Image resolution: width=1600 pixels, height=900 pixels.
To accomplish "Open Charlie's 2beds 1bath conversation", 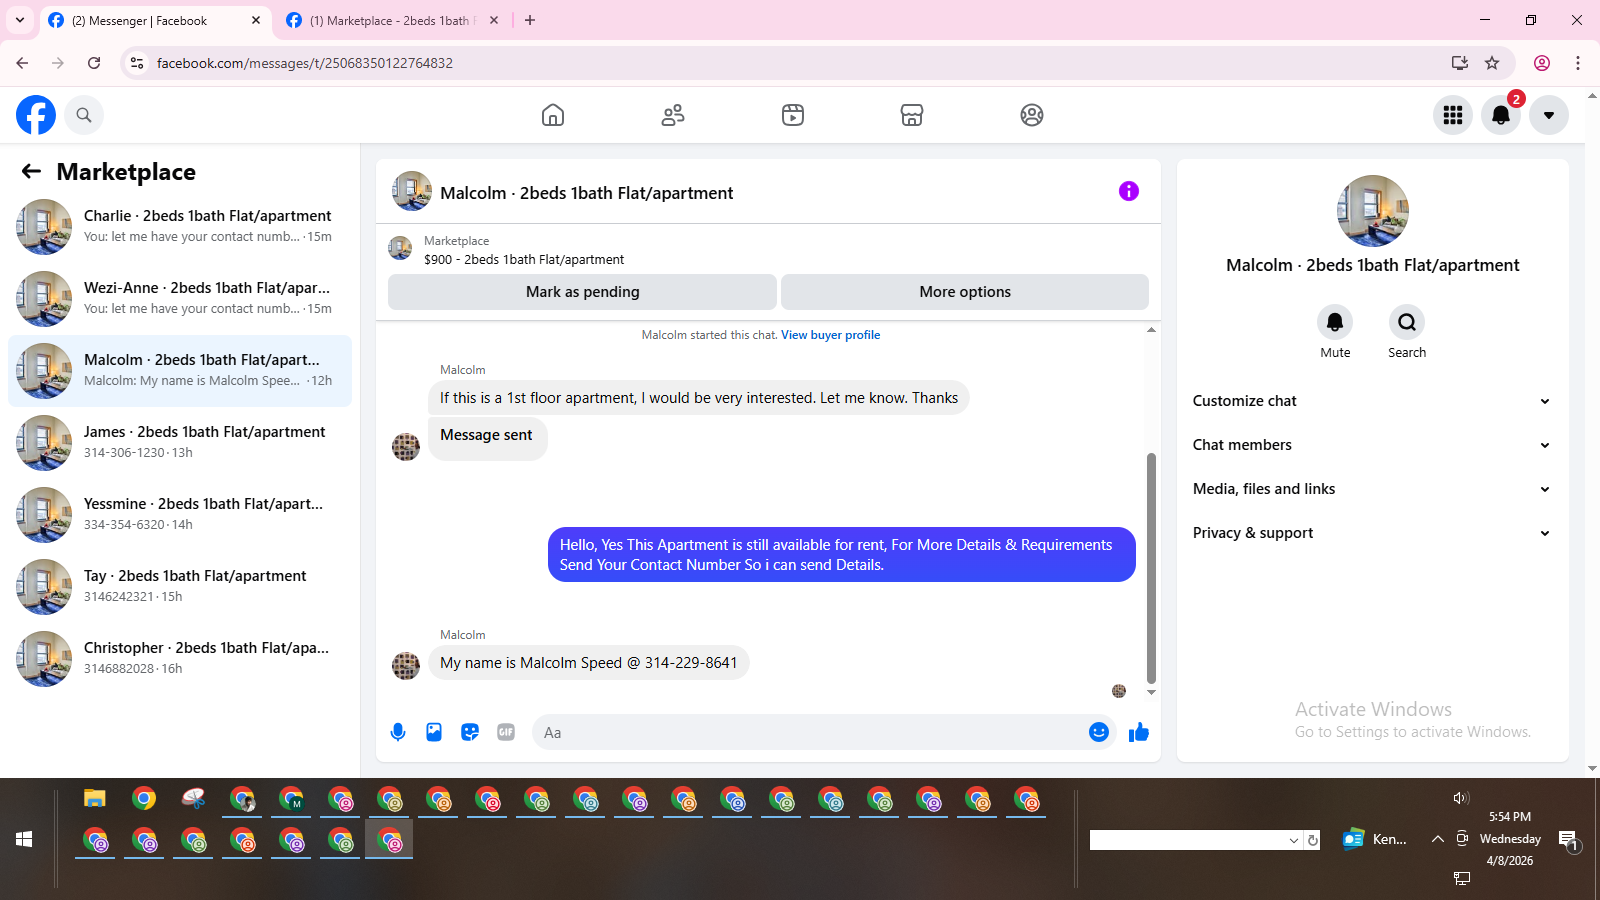I will click(x=180, y=227).
